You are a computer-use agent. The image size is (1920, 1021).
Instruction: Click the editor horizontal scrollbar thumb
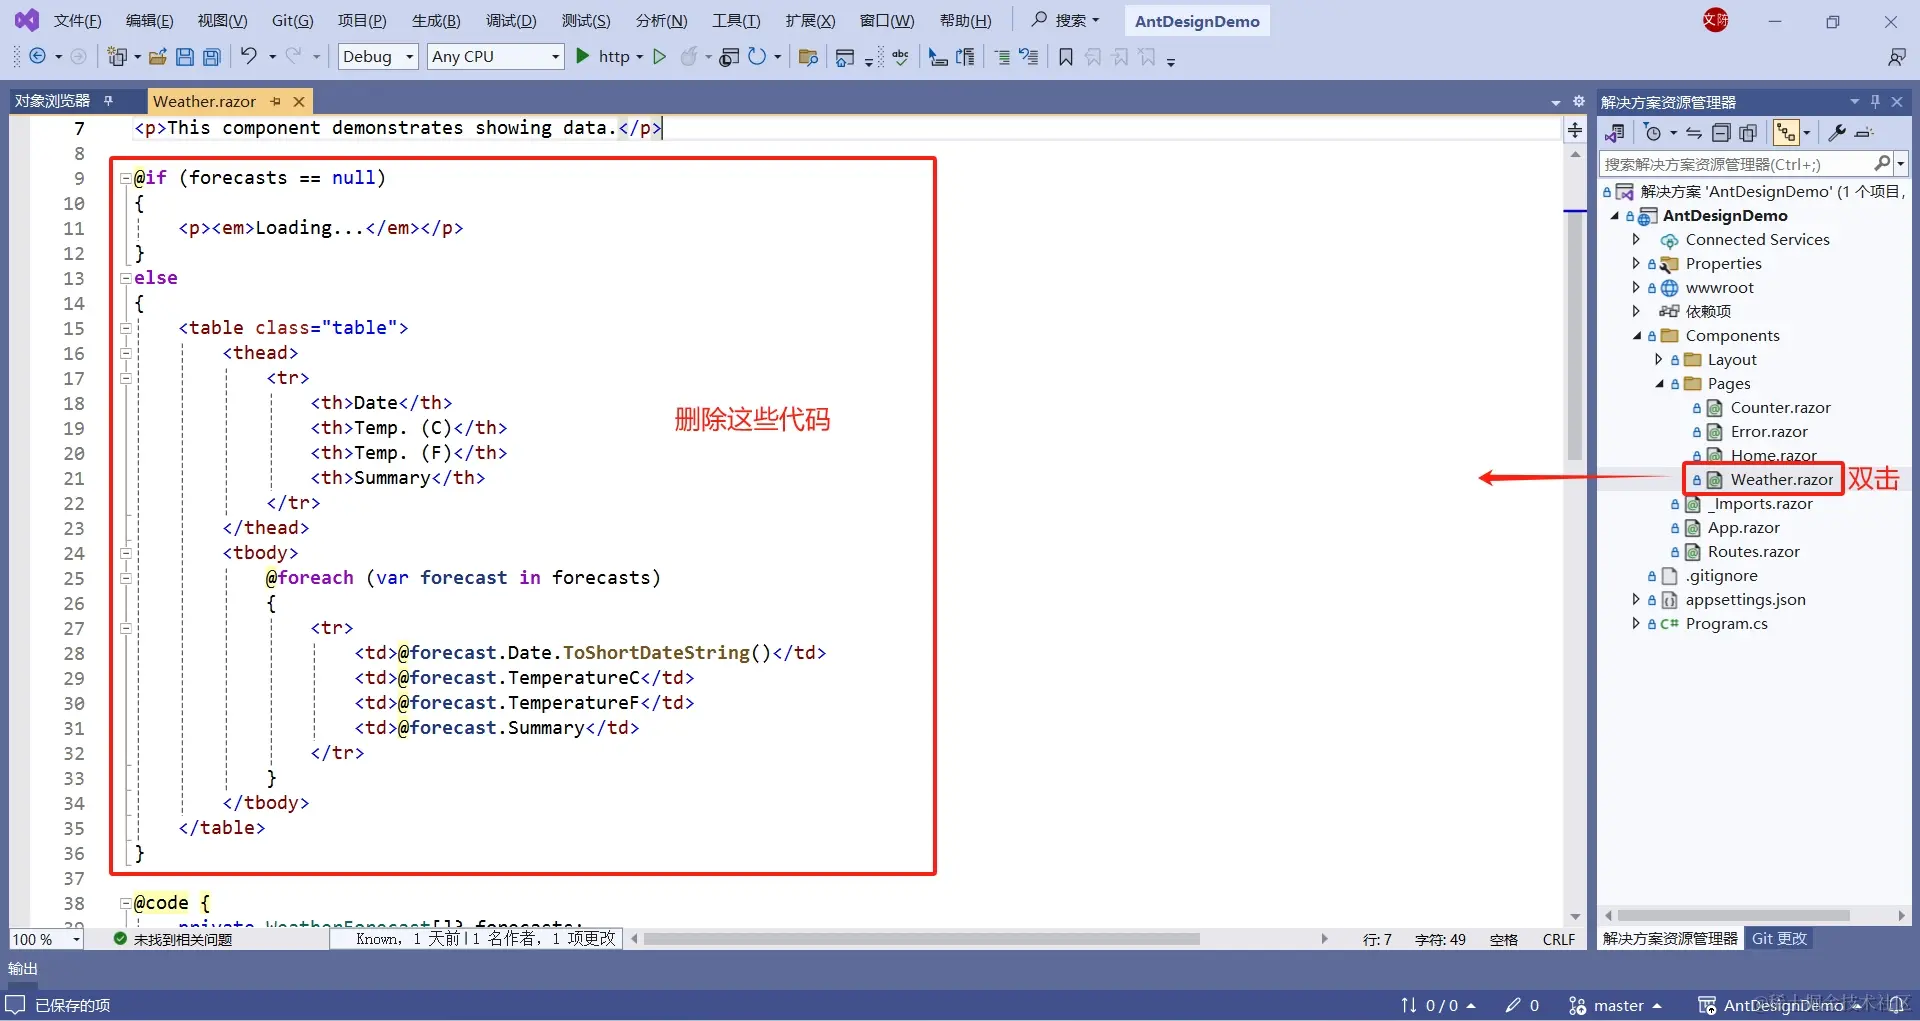pyautogui.click(x=922, y=939)
